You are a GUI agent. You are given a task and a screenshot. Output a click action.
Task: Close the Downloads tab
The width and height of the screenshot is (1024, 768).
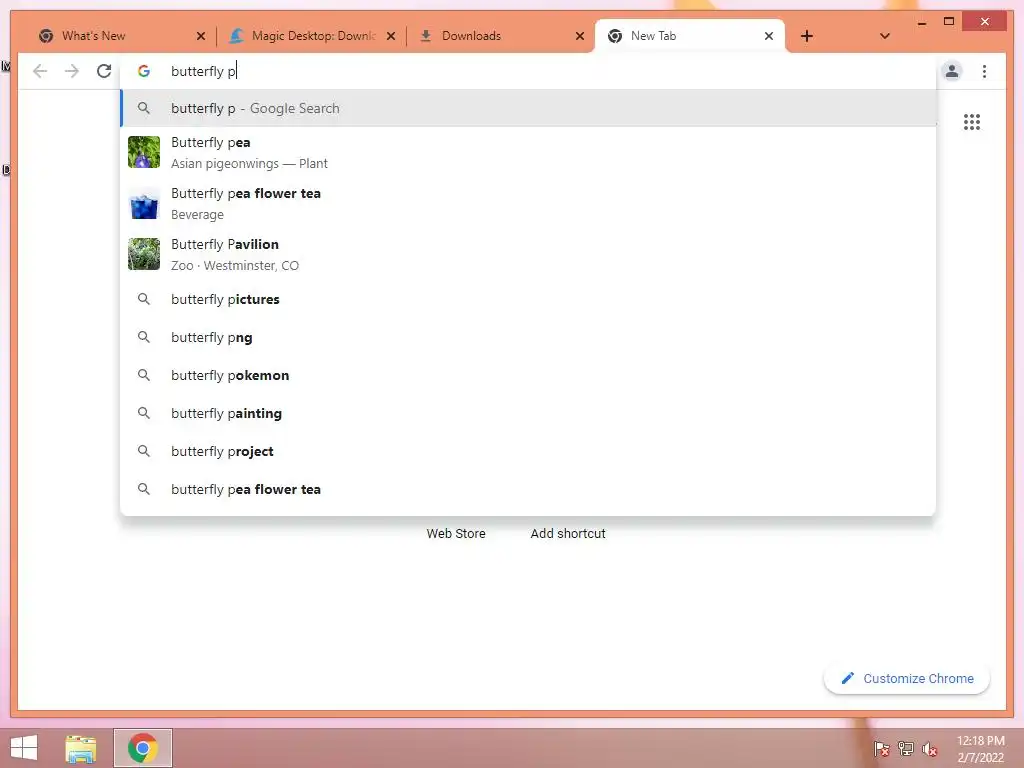580,36
